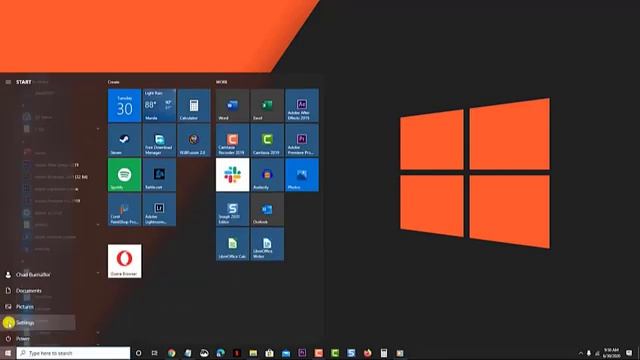Launch the Opera Browser tile
The width and height of the screenshot is (640, 360).
(124, 261)
